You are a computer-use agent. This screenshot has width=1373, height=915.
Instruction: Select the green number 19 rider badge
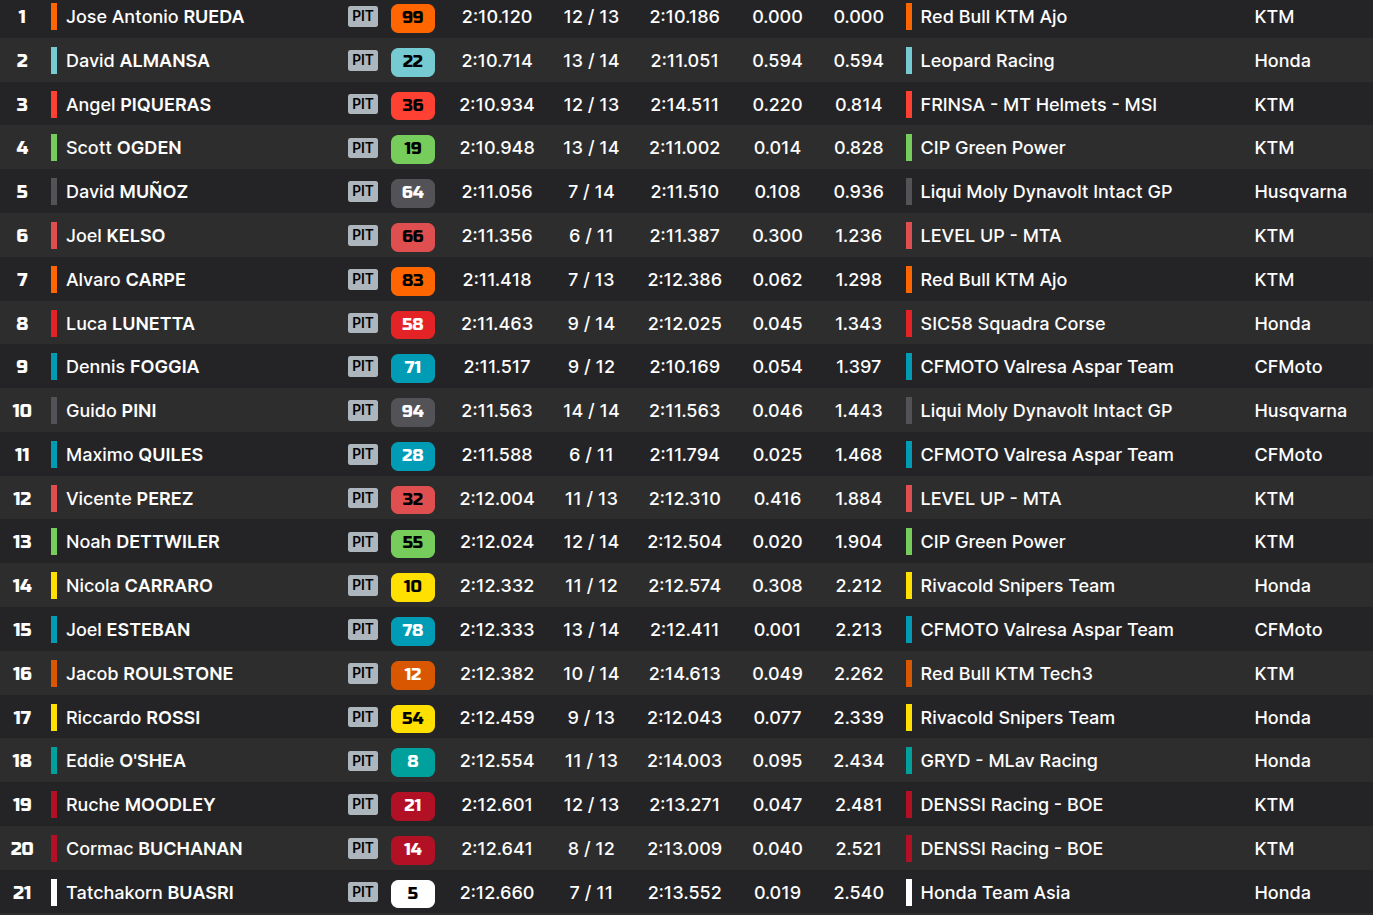[x=412, y=149]
